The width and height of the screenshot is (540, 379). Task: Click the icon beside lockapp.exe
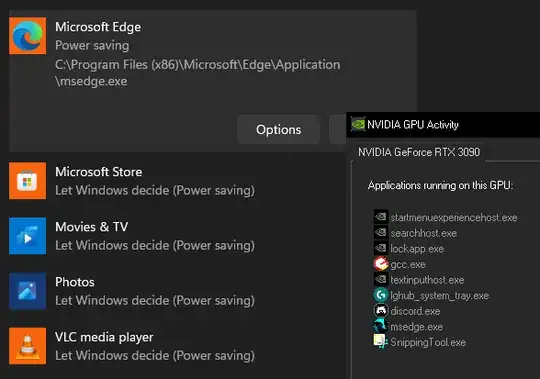point(381,248)
